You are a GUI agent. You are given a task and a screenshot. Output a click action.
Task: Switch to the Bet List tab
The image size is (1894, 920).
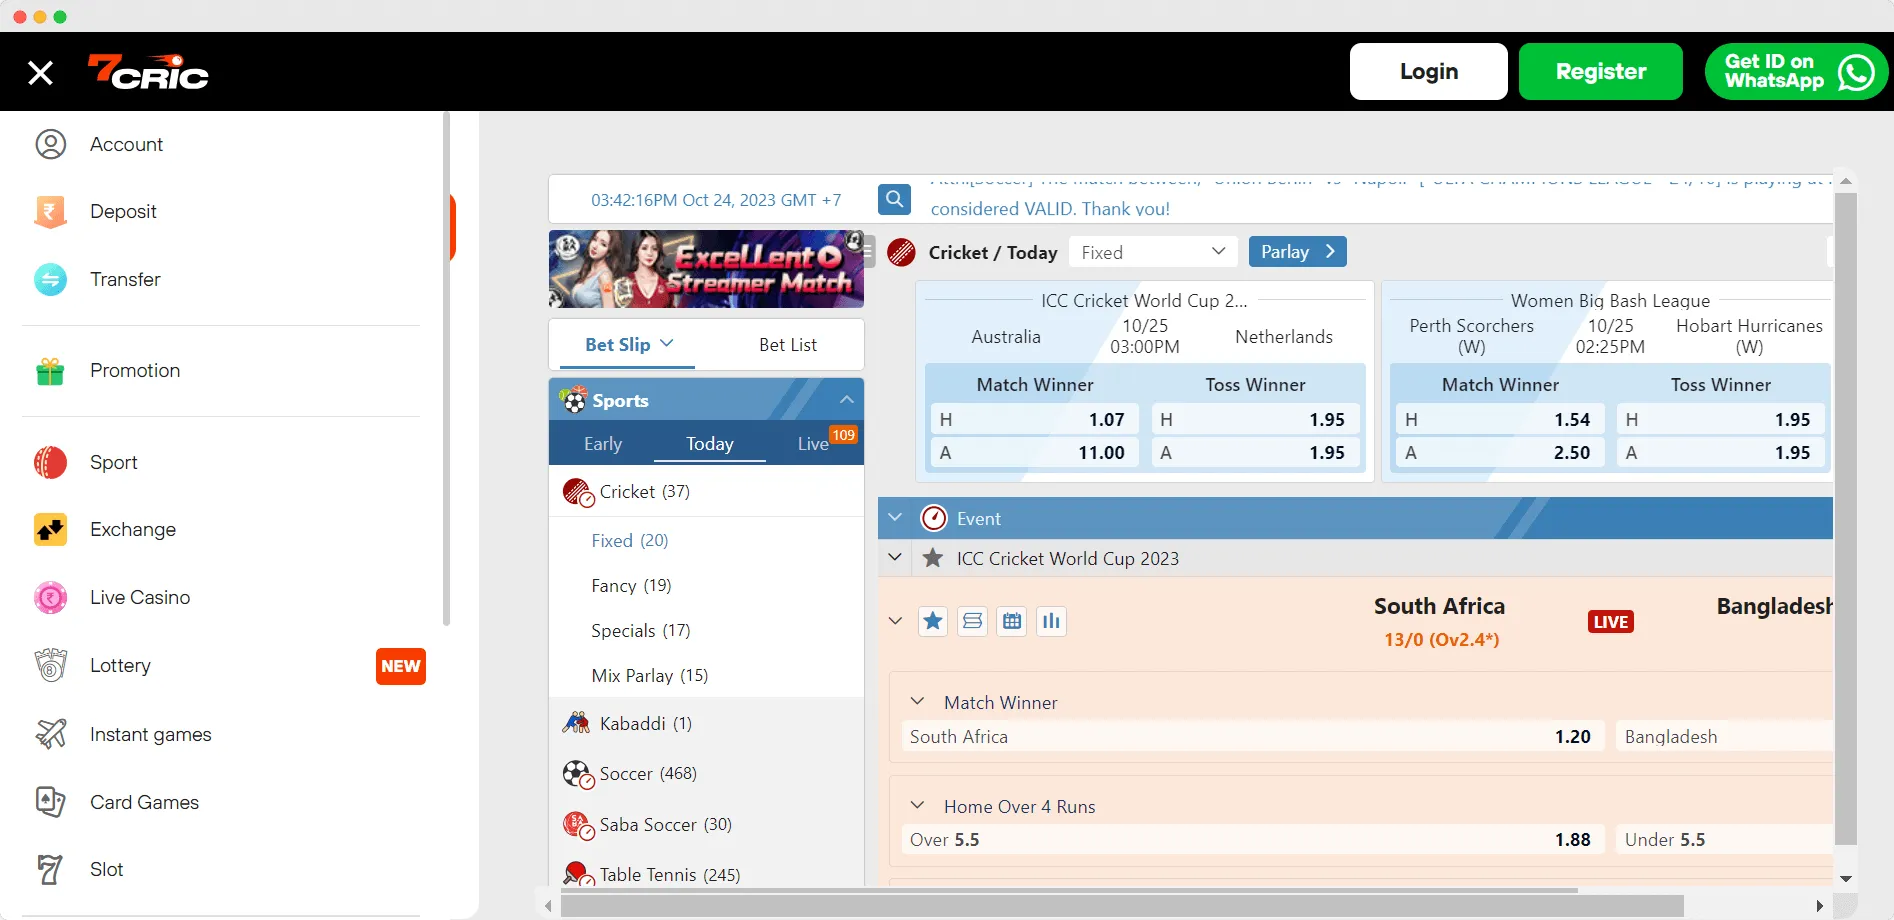(788, 345)
